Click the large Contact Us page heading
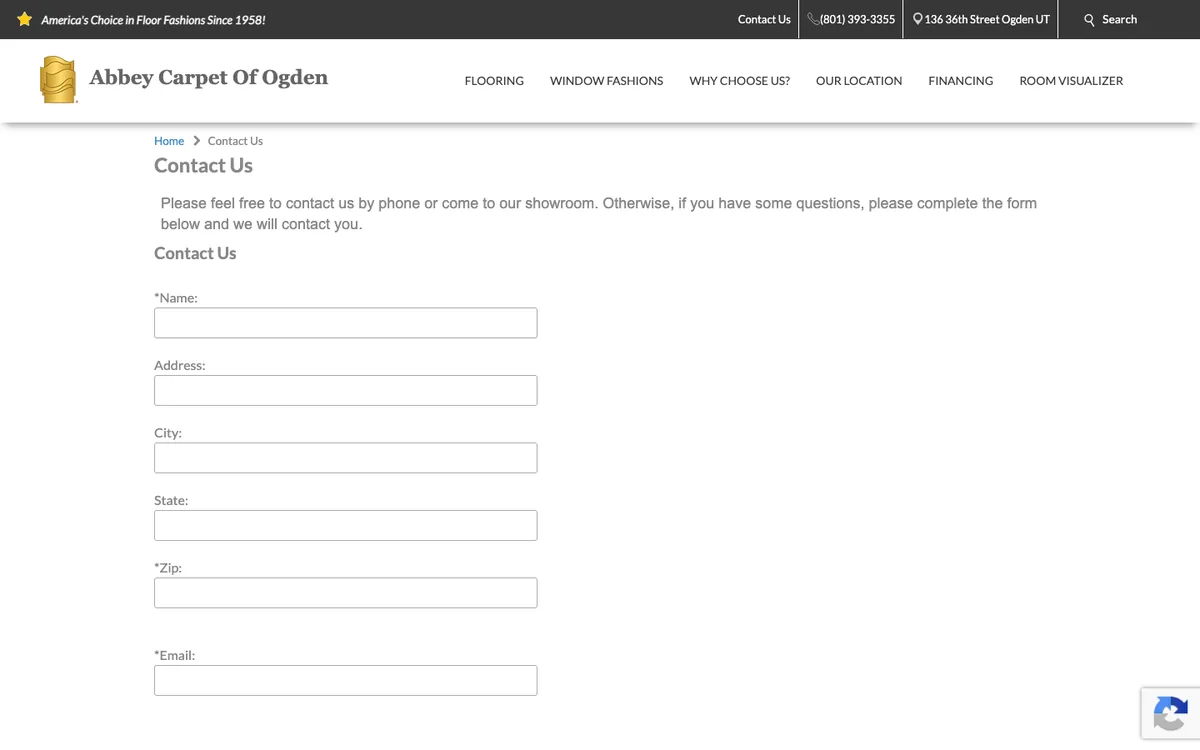 coord(203,166)
